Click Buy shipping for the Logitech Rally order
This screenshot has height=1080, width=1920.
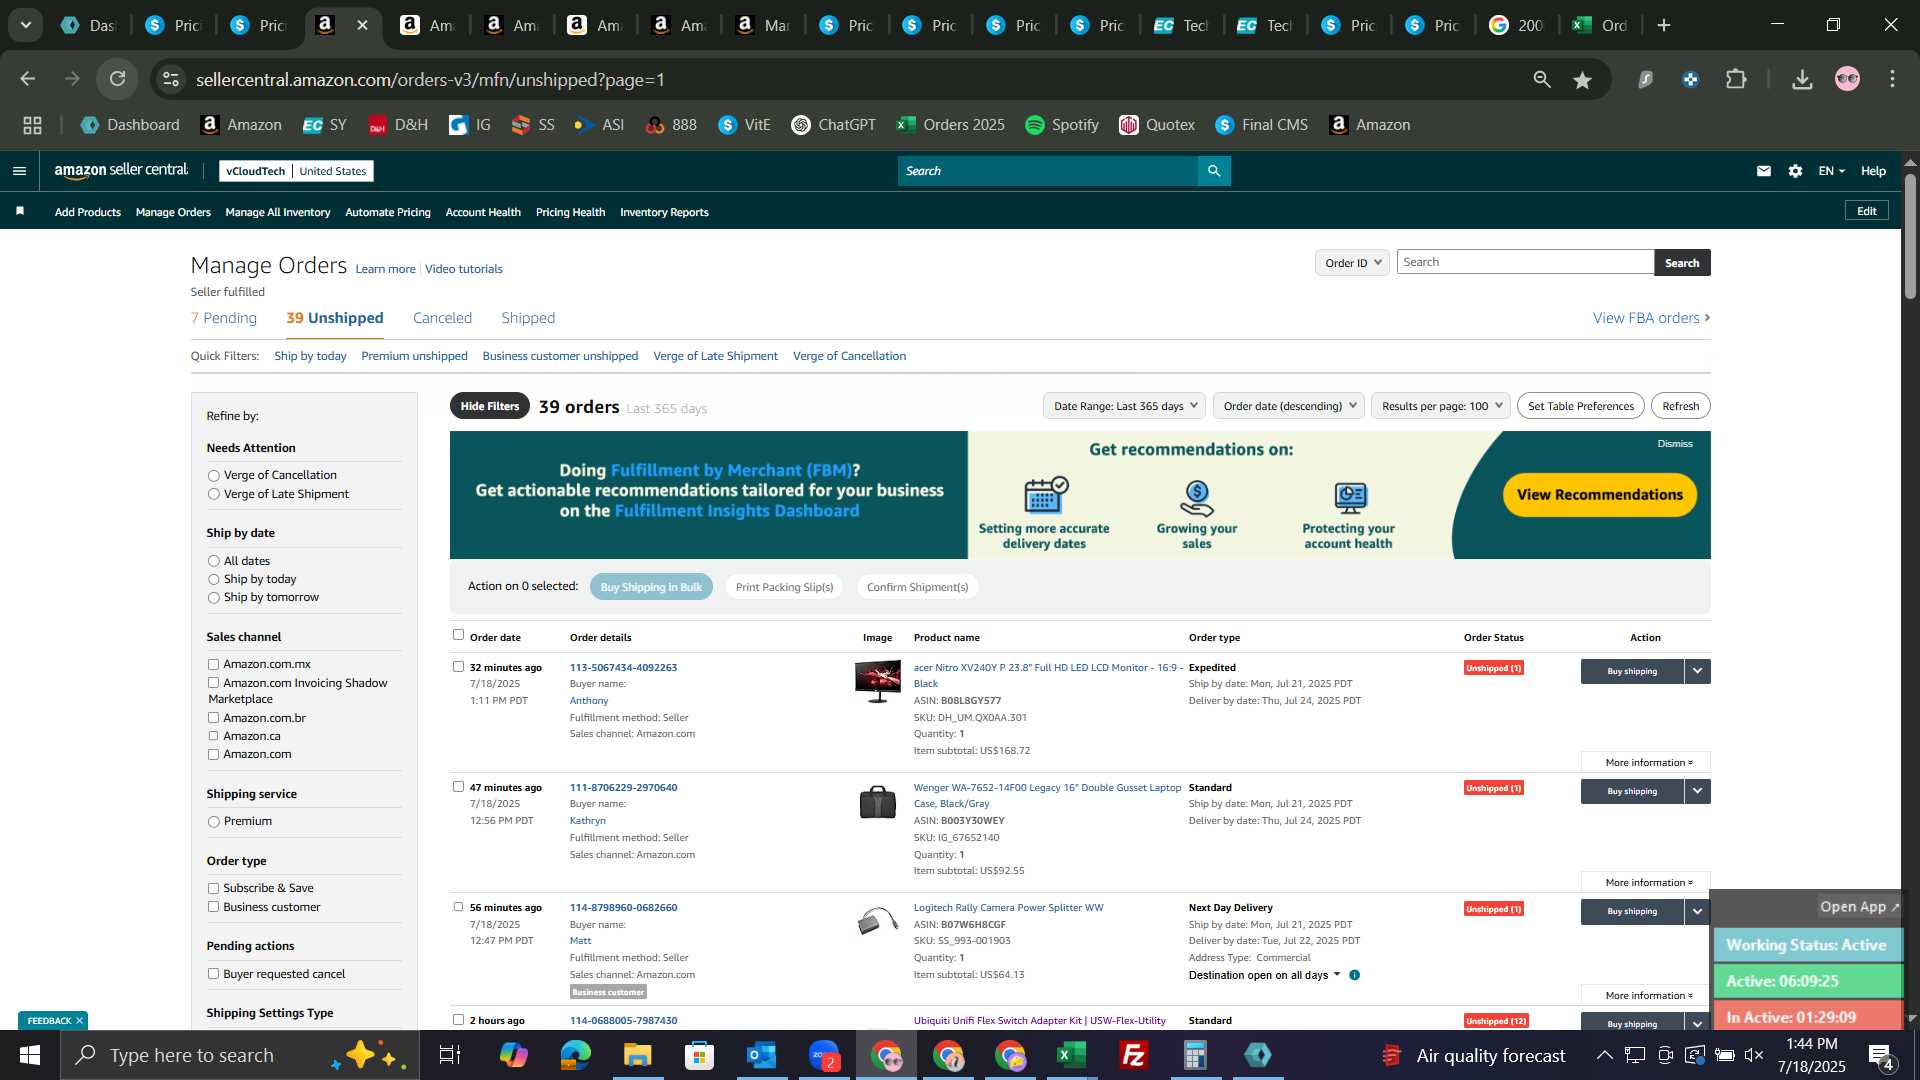[1632, 911]
